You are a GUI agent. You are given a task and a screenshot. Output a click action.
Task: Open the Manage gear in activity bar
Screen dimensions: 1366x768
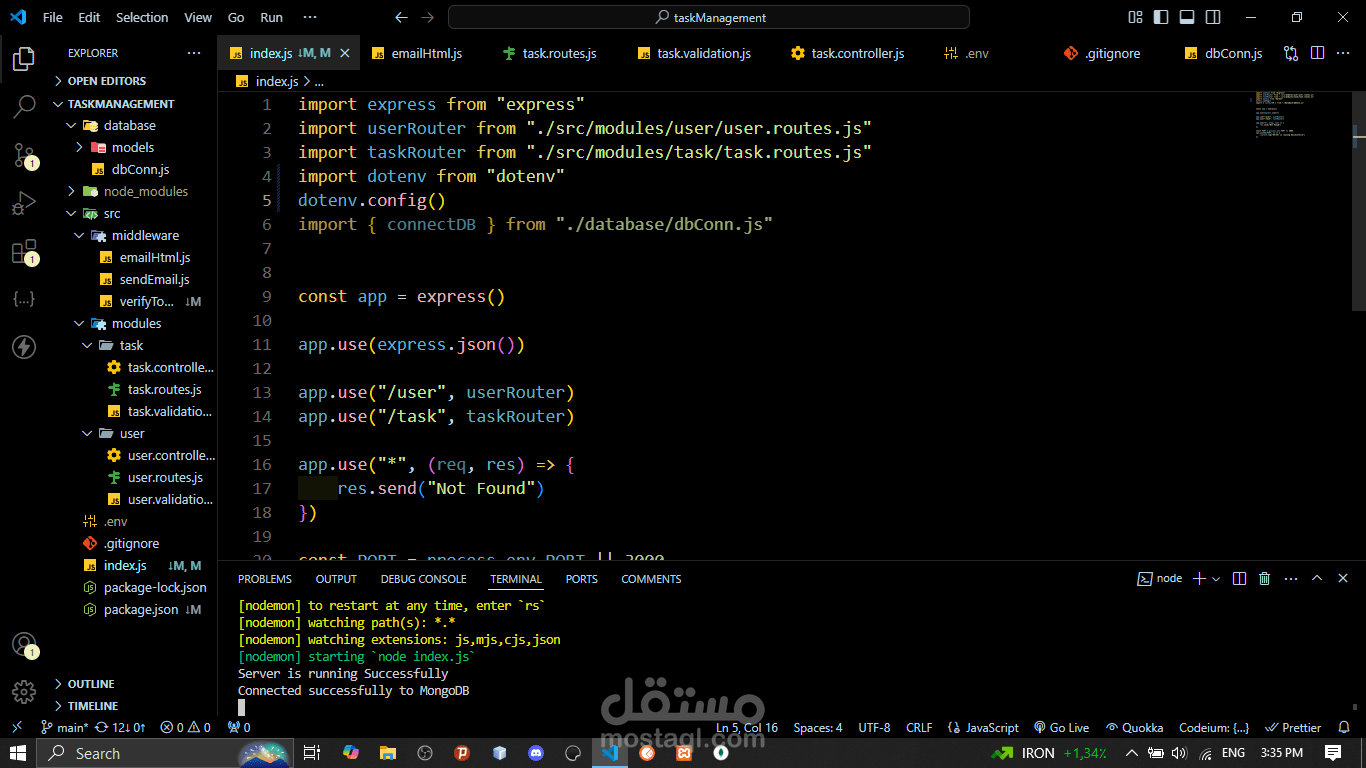coord(23,691)
